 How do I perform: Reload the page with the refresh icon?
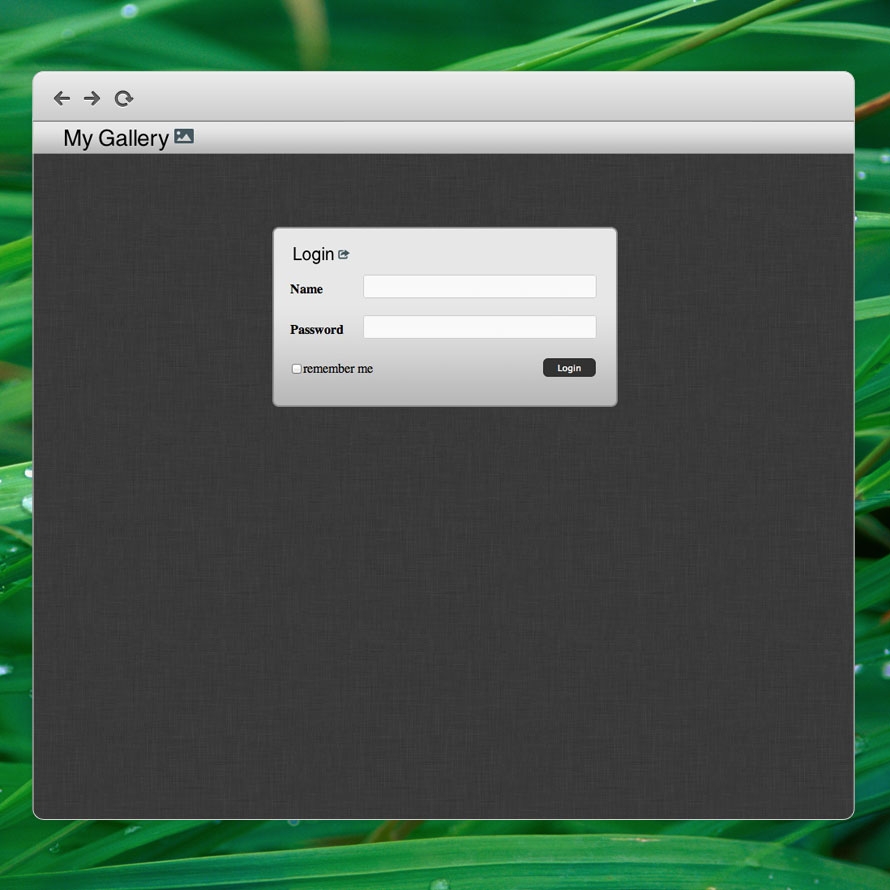(x=124, y=98)
